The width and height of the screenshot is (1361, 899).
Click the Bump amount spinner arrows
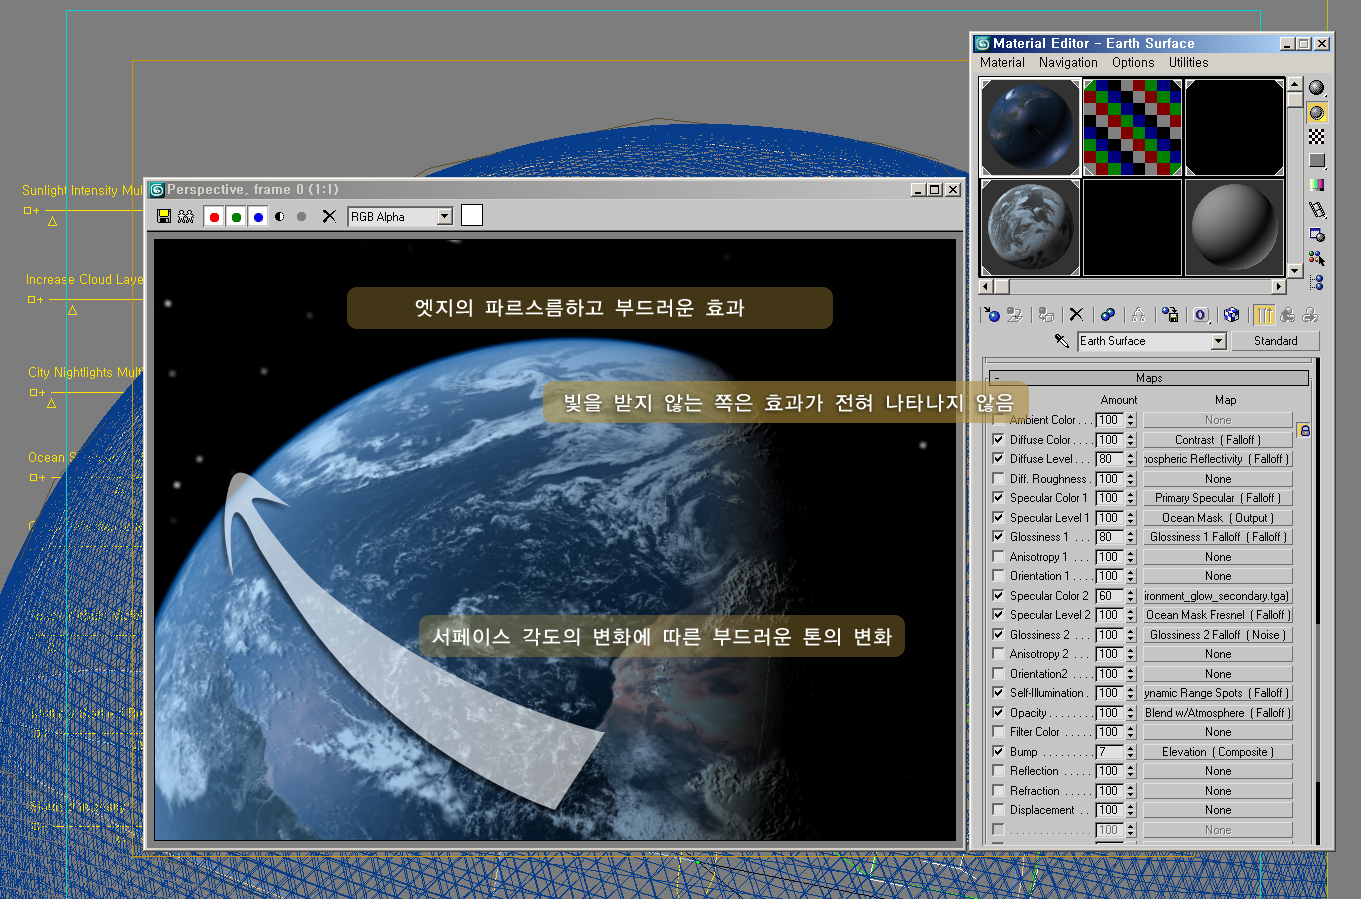coord(1131,752)
